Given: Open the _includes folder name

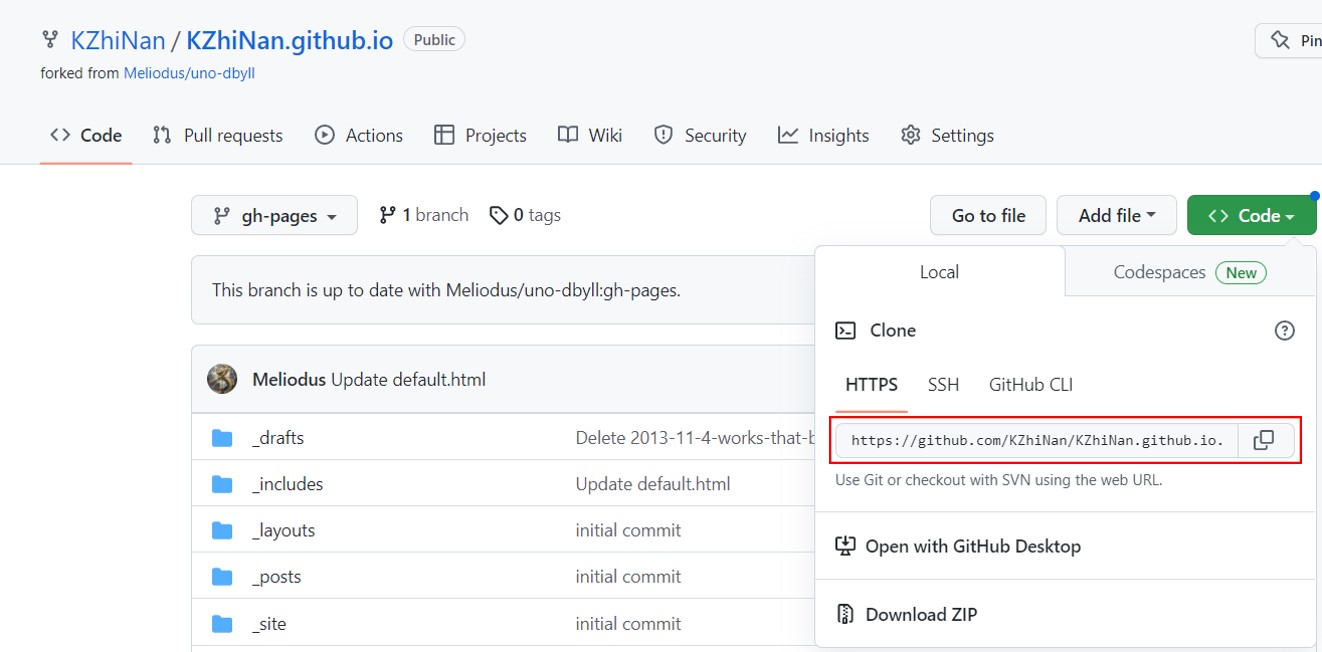Looking at the screenshot, I should click(x=288, y=484).
